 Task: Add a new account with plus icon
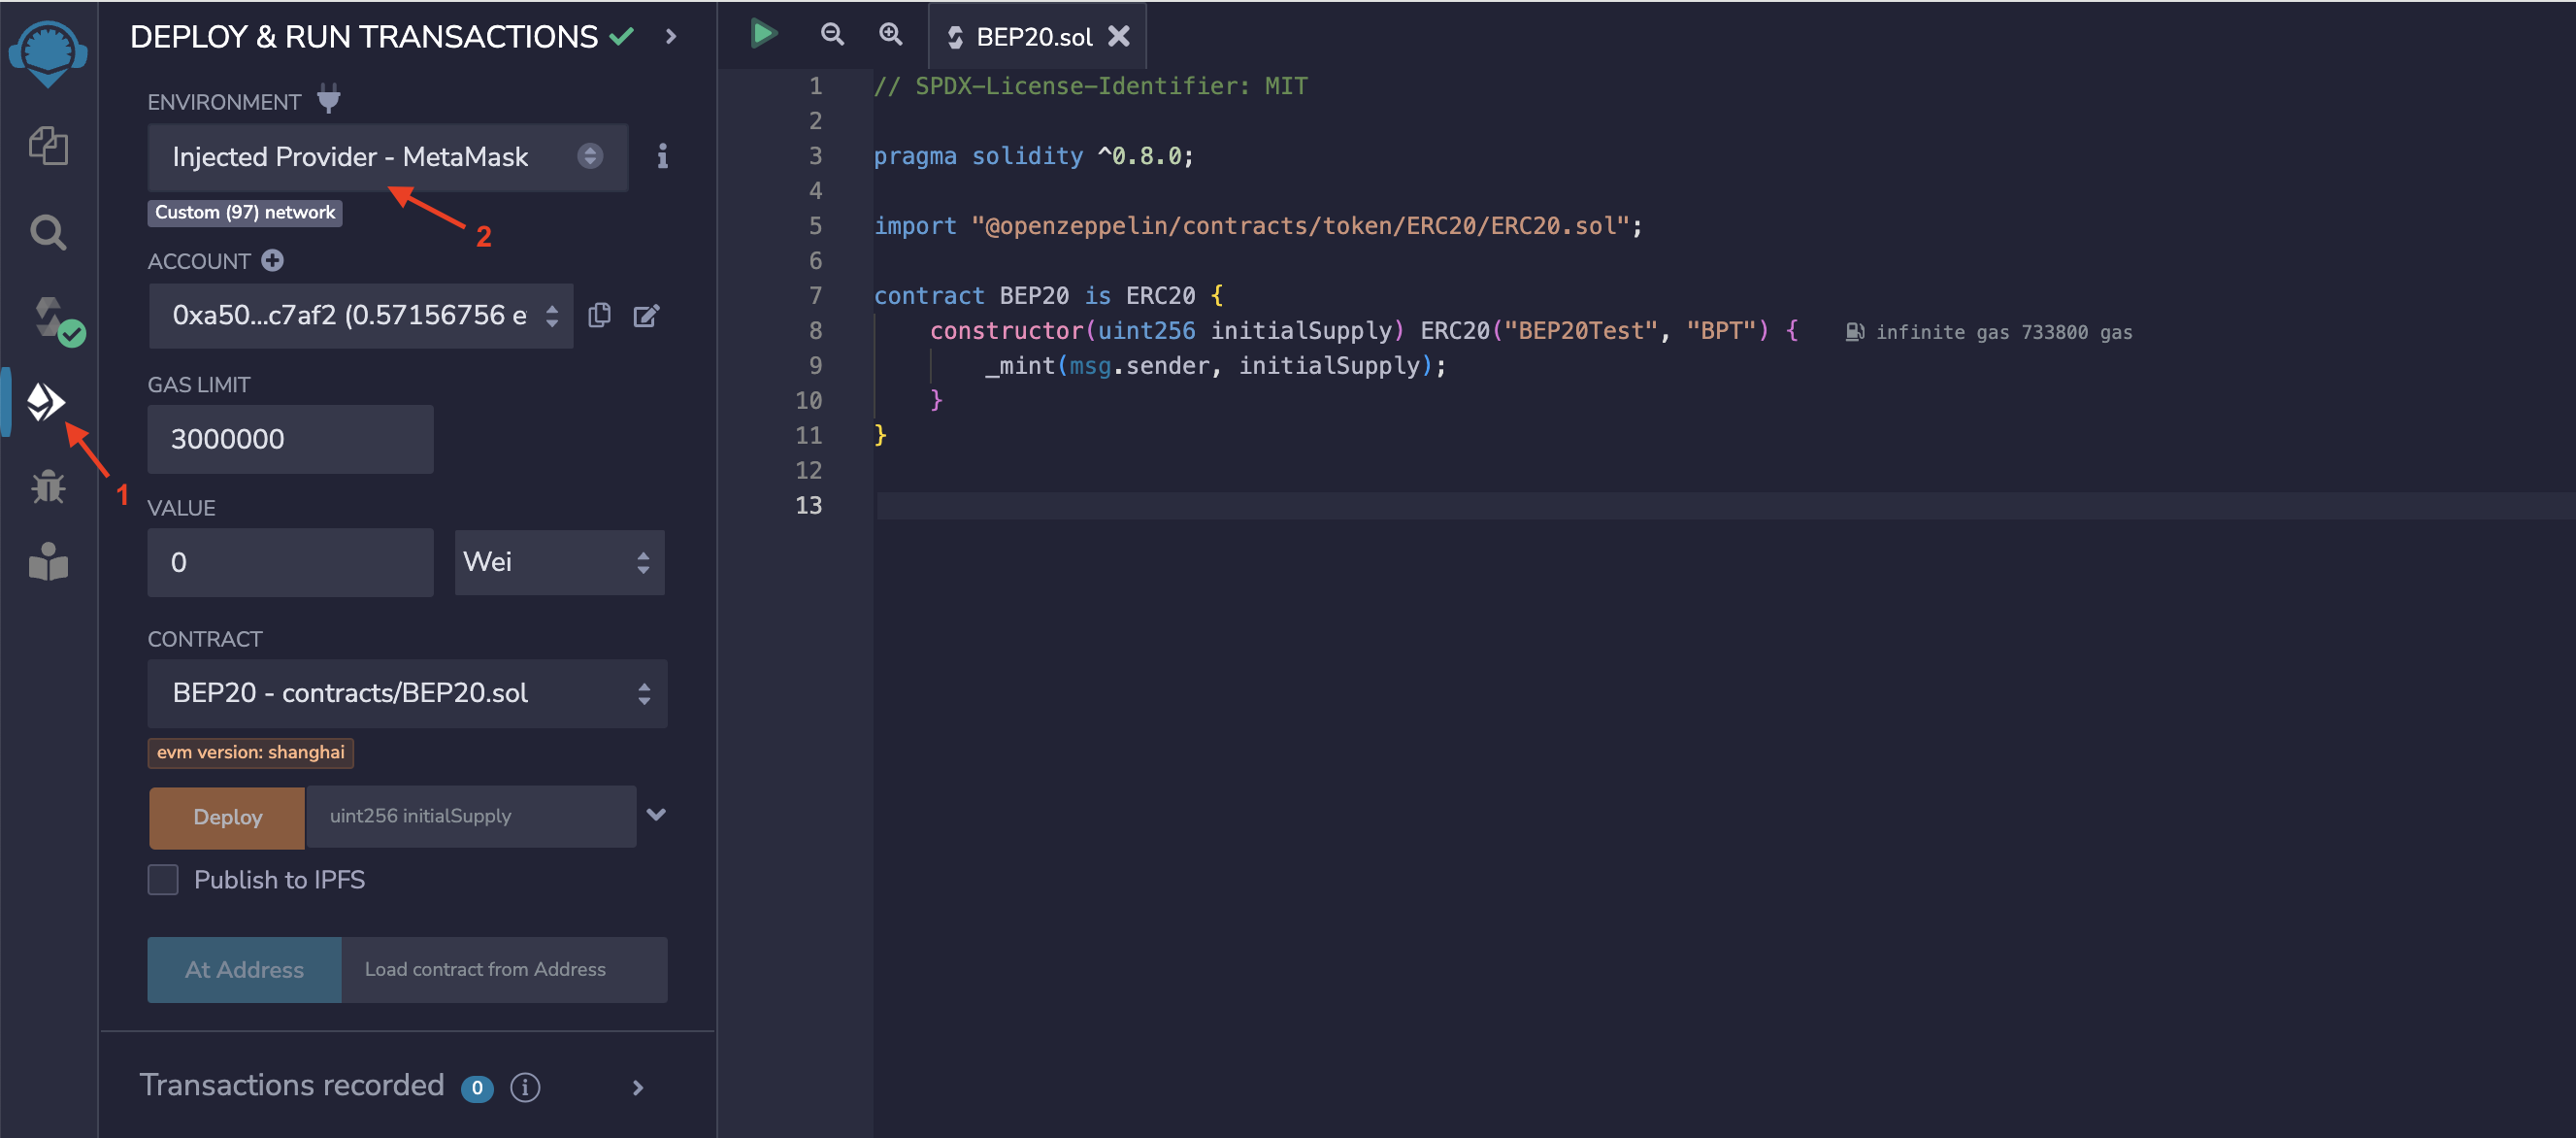[x=272, y=261]
